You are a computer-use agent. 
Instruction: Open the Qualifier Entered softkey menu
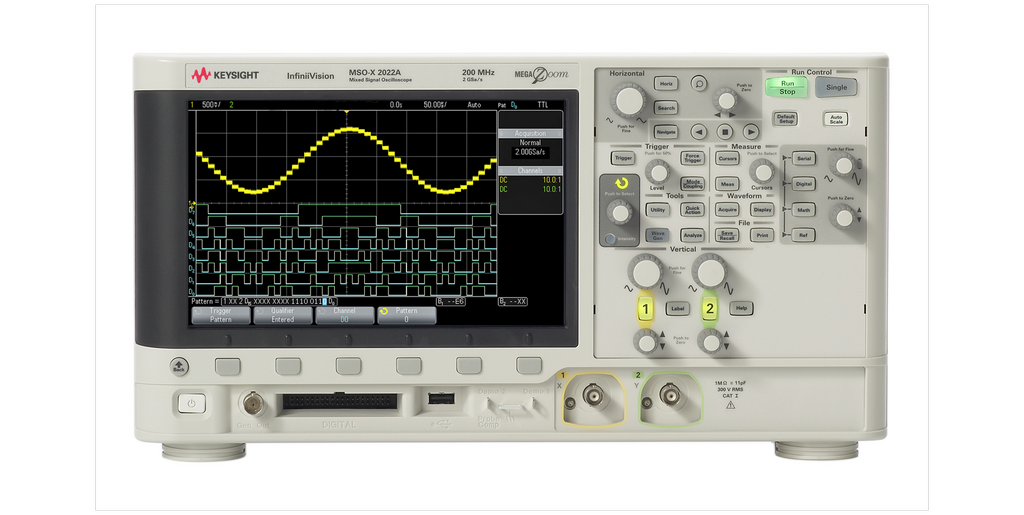coord(282,315)
